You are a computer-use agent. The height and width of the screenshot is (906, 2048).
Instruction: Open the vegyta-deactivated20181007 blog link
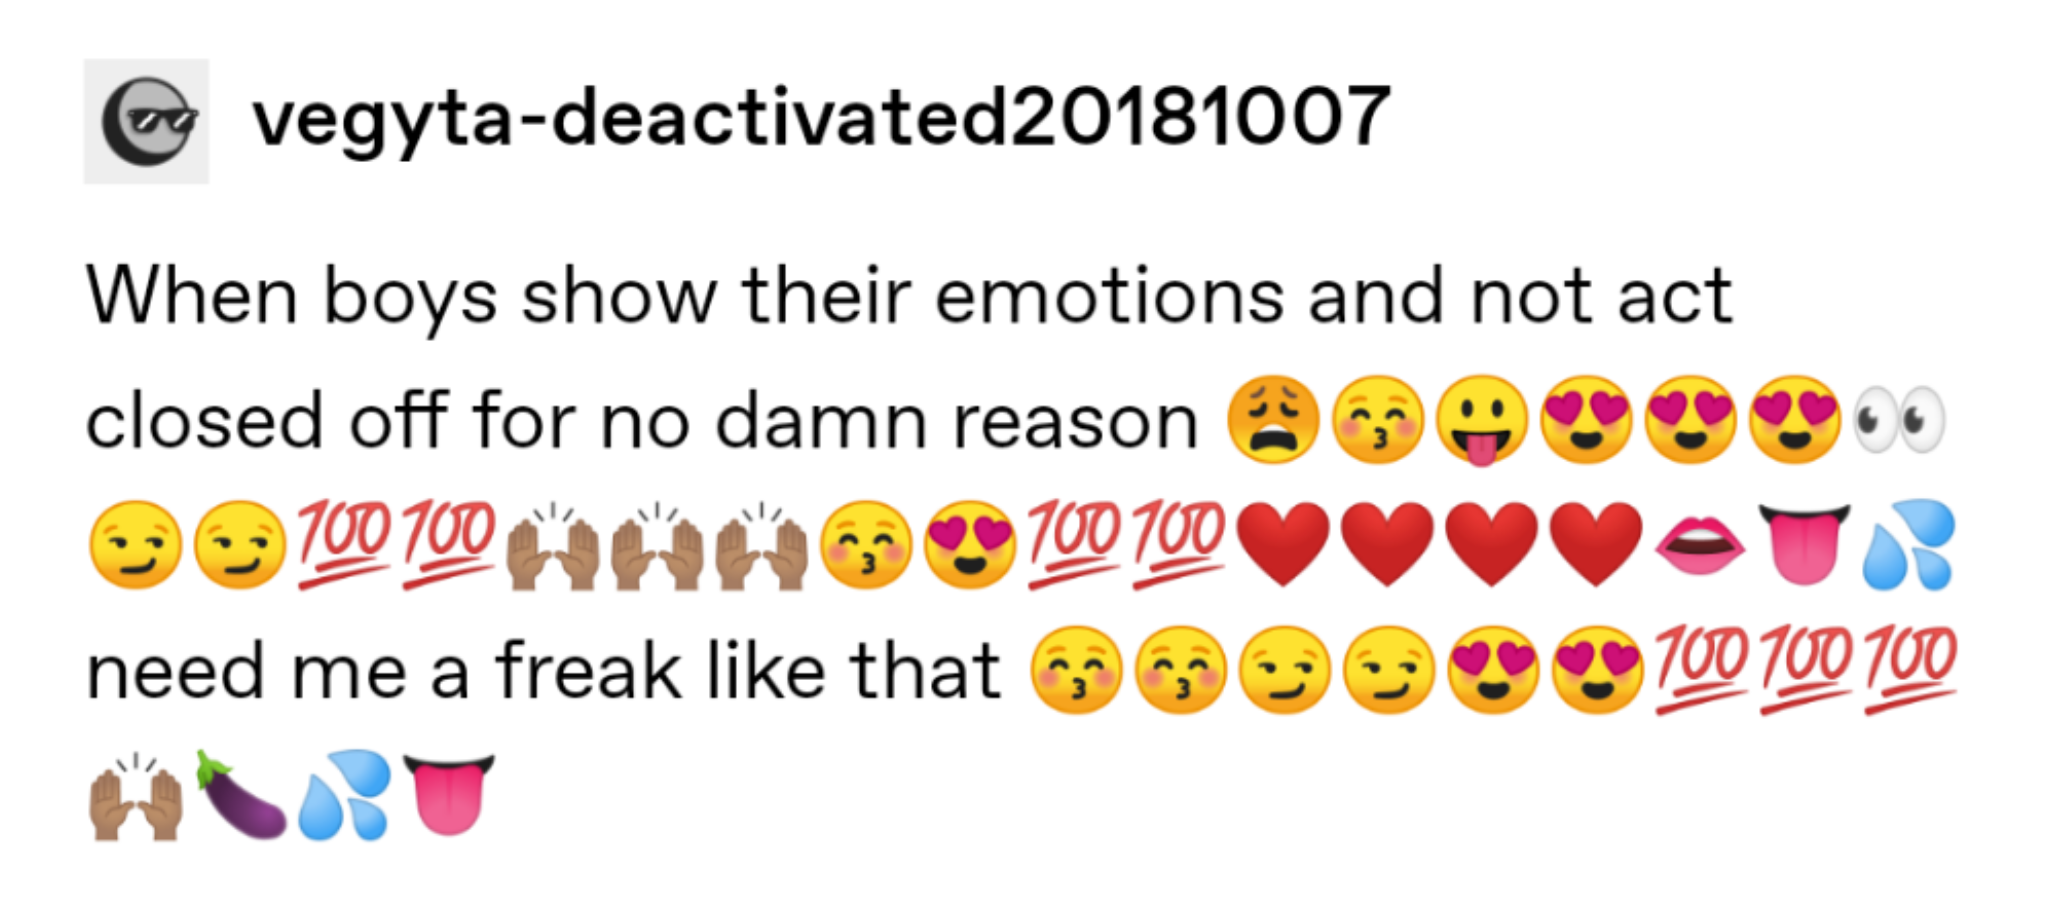point(821,118)
